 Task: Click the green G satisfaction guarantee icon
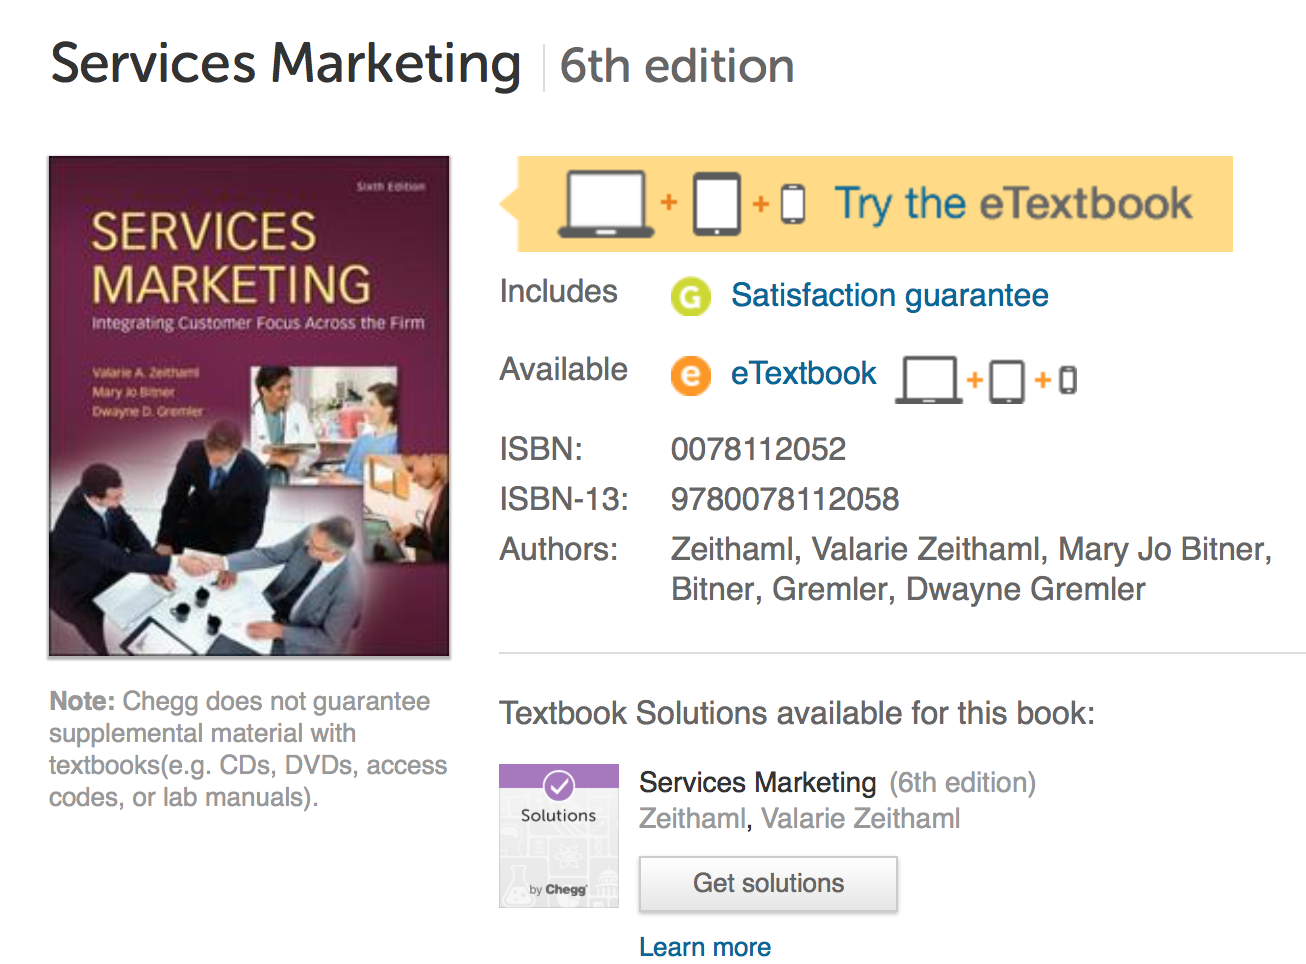(690, 296)
